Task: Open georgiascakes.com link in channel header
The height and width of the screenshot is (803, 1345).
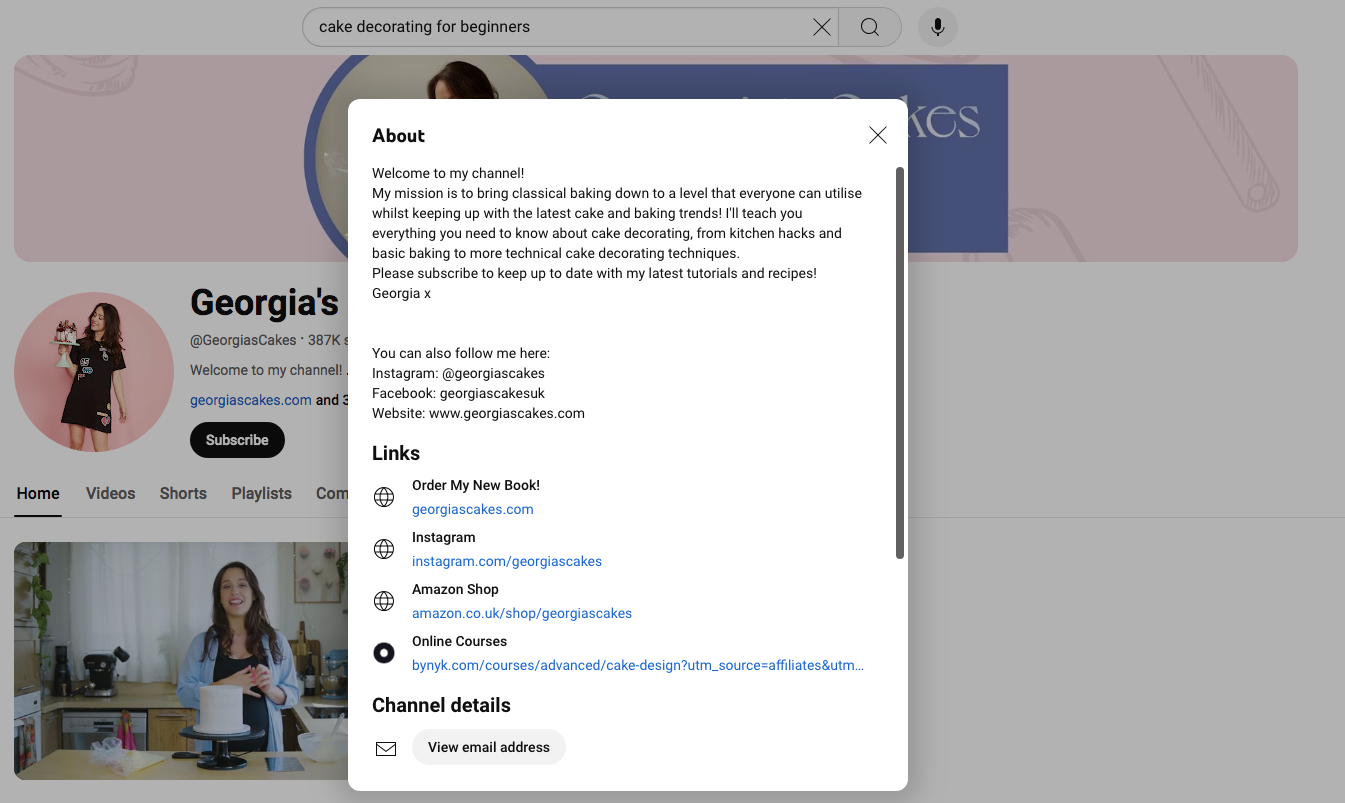Action: pos(251,400)
